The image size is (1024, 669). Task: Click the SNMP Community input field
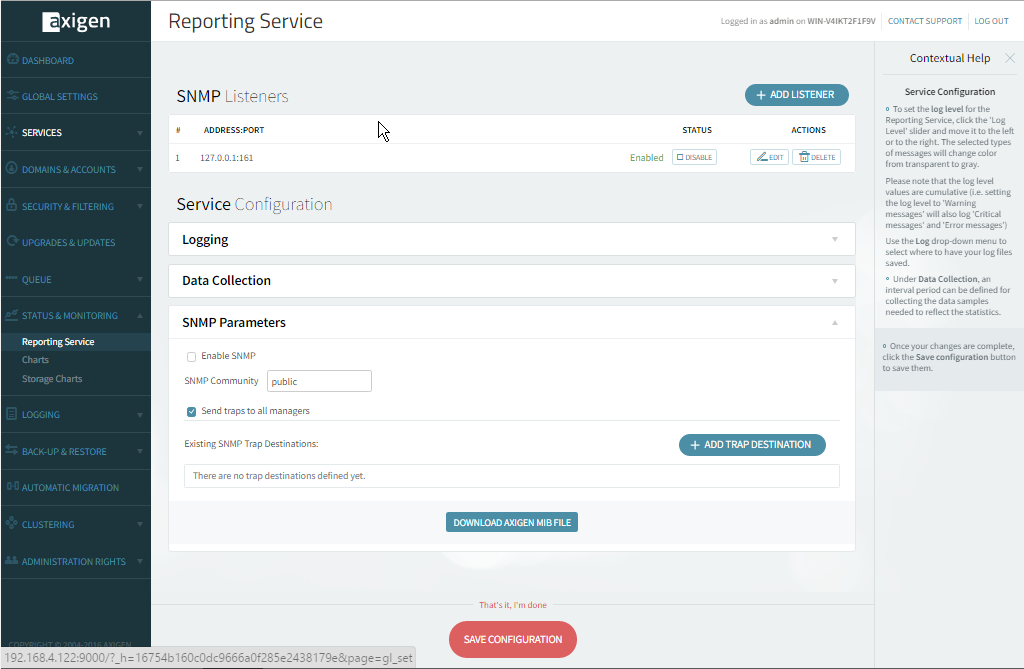coord(319,381)
